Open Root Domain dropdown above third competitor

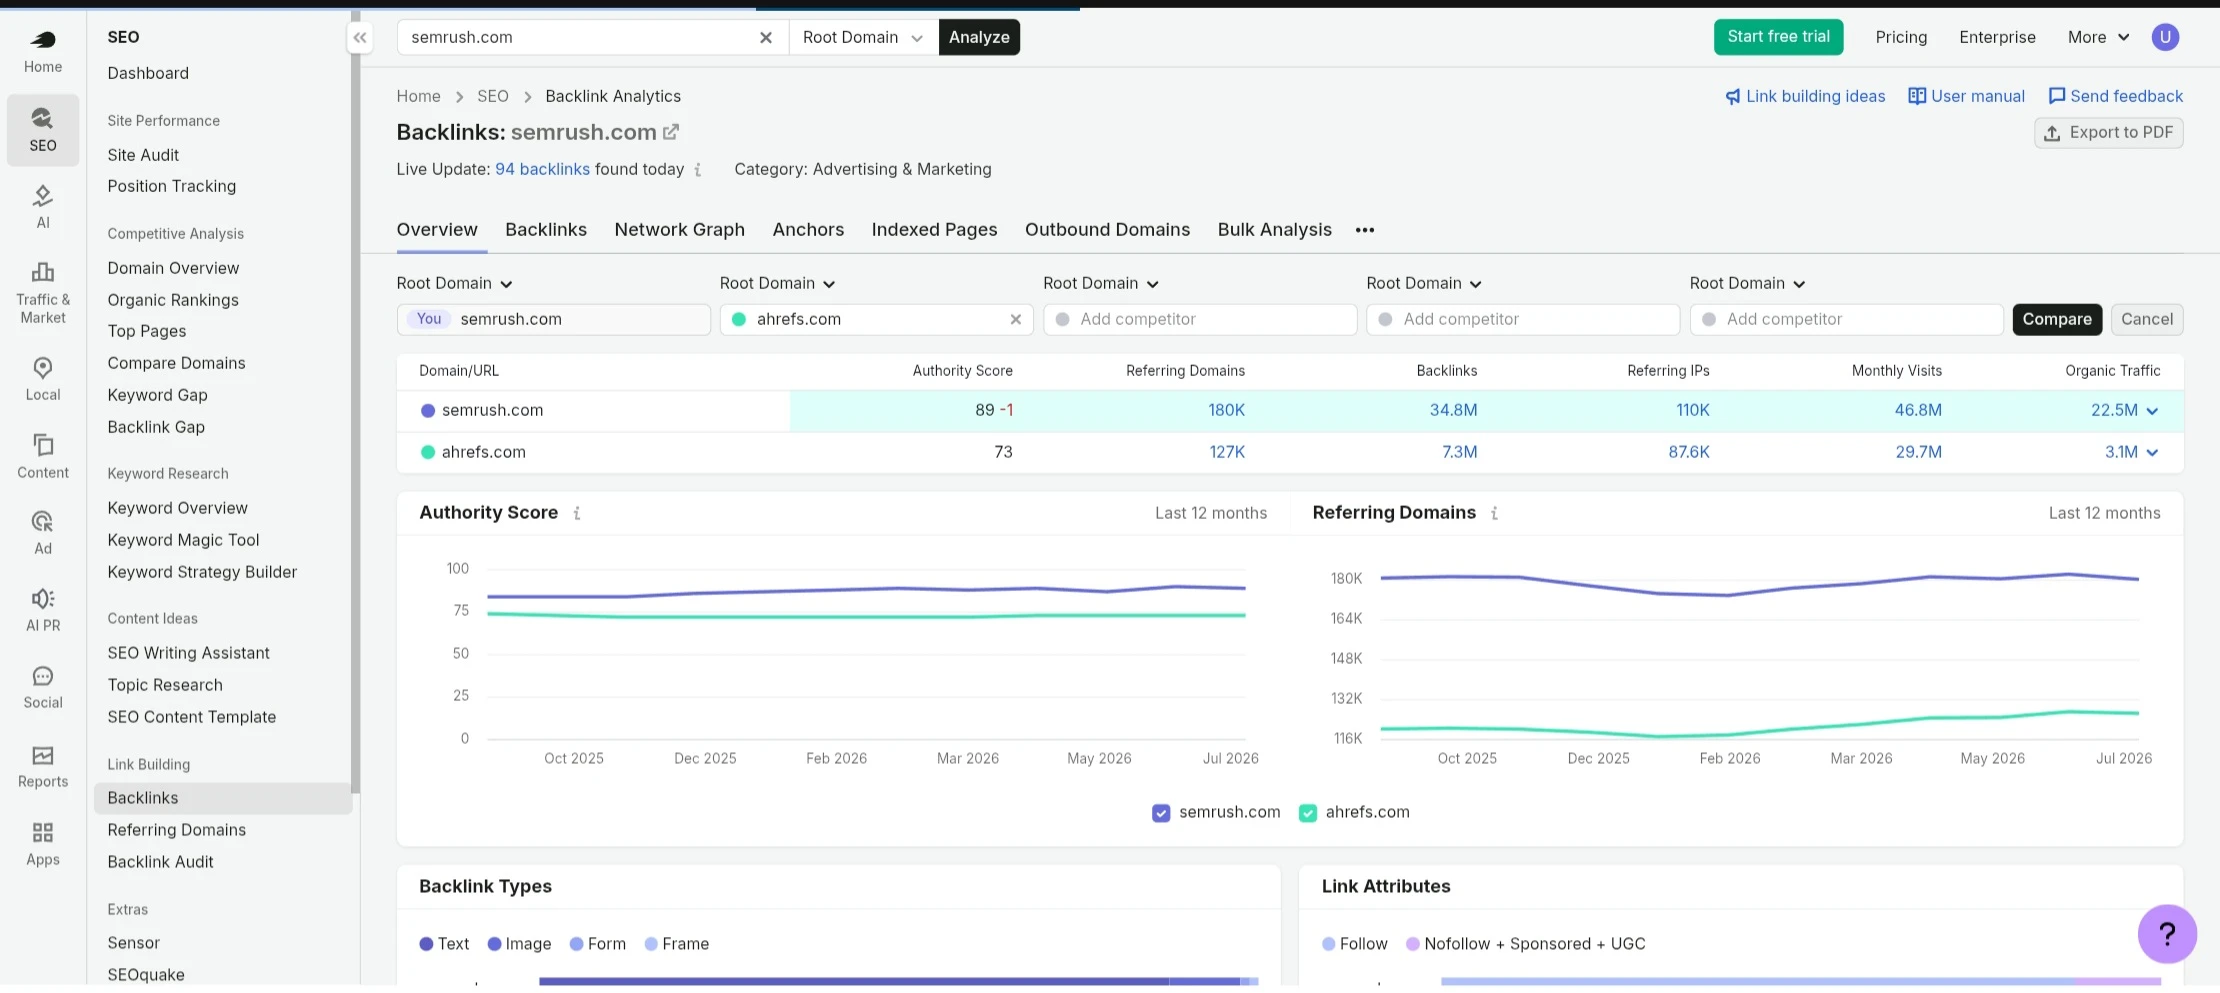click(1100, 284)
